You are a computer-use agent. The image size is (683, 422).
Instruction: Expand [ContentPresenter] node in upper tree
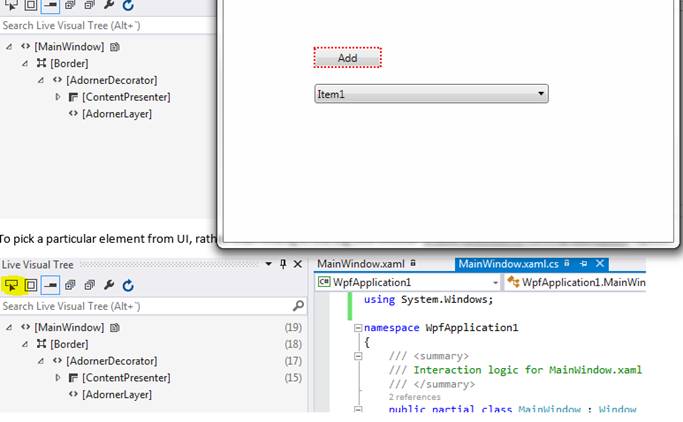click(x=57, y=97)
